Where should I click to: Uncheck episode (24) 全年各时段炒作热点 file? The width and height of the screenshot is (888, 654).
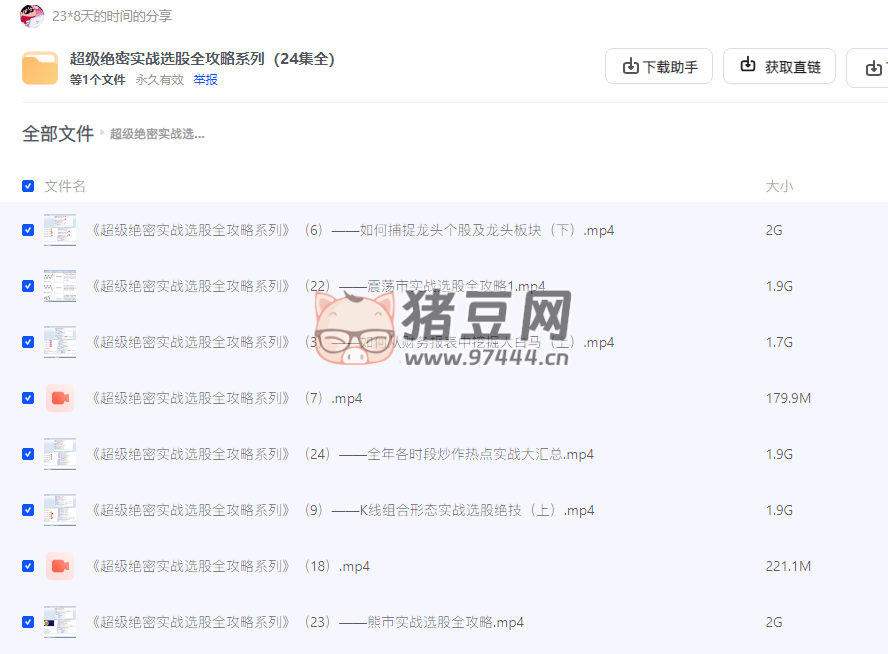(28, 453)
